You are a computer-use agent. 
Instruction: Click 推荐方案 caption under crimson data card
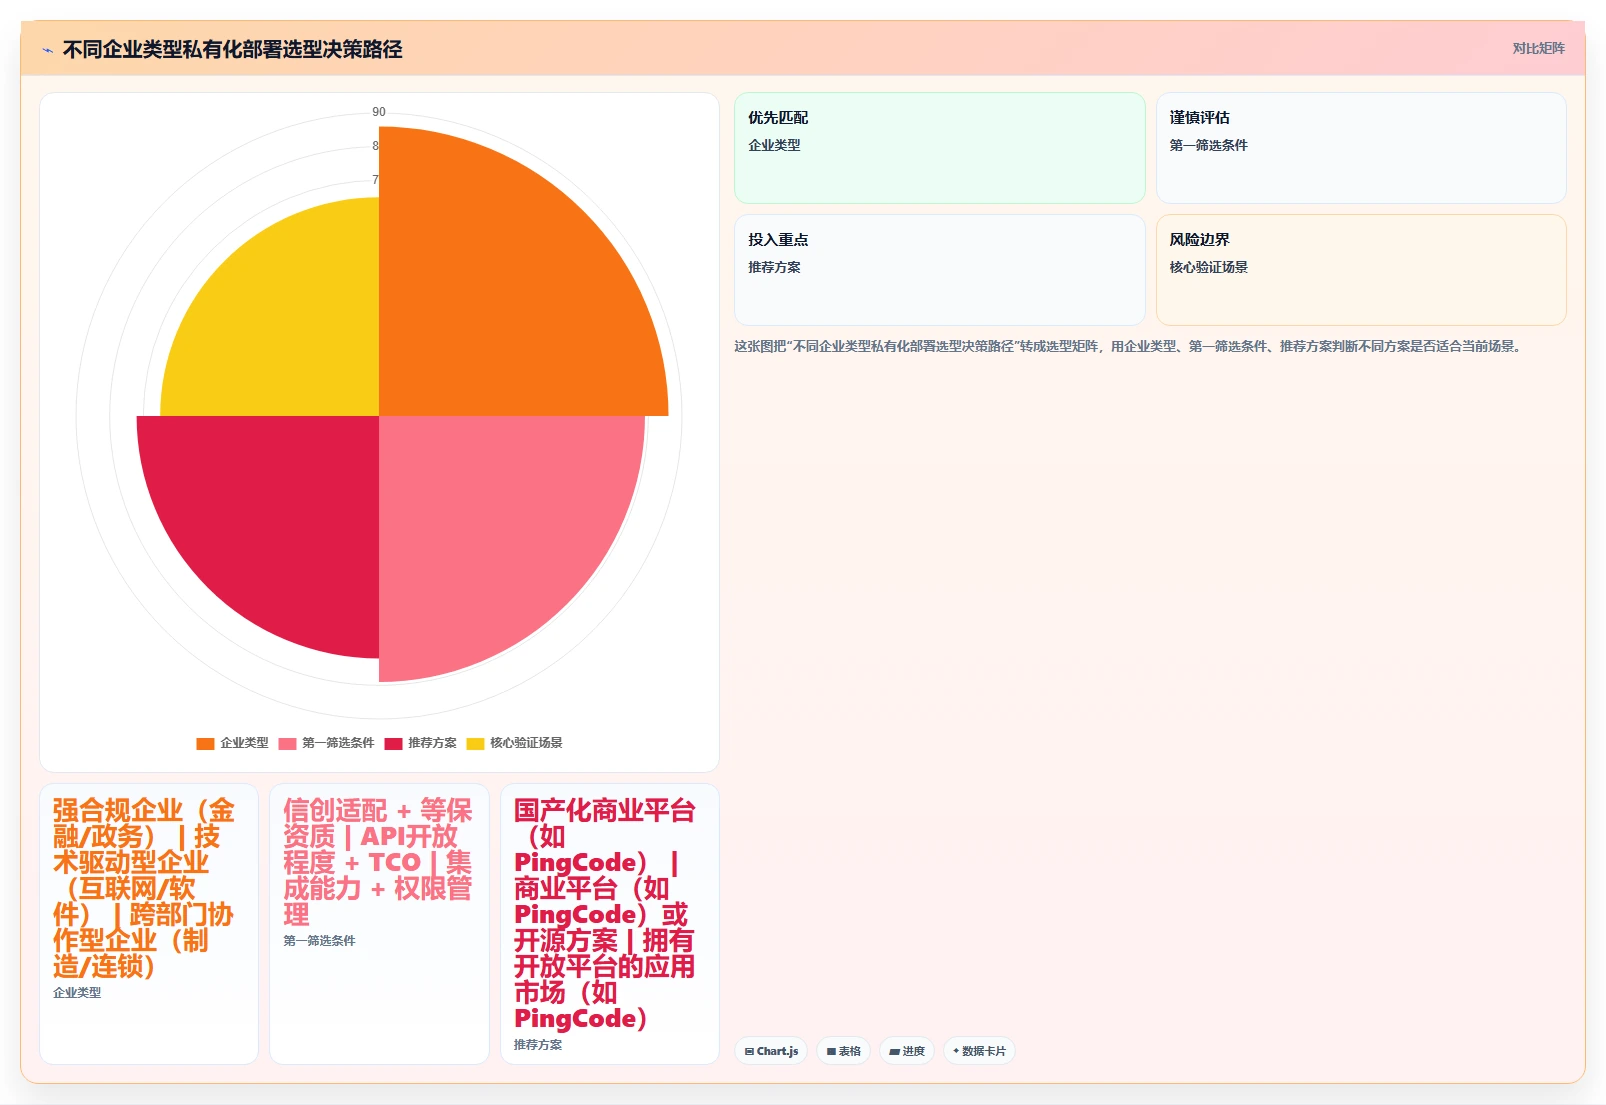click(x=538, y=1045)
